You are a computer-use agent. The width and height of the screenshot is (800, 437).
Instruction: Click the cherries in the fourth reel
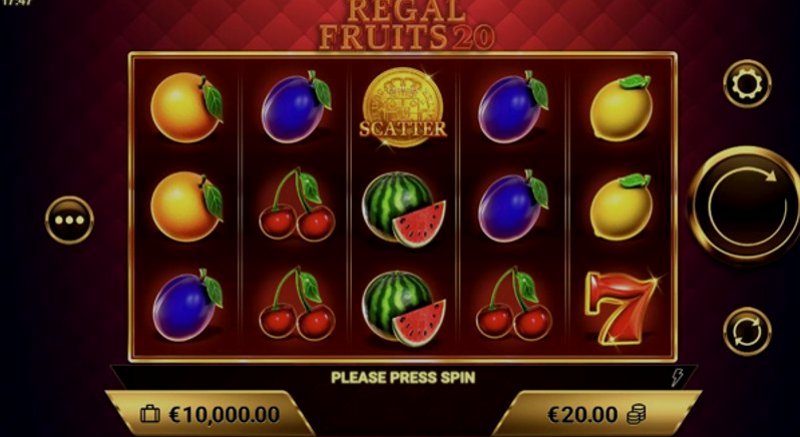pyautogui.click(x=513, y=304)
